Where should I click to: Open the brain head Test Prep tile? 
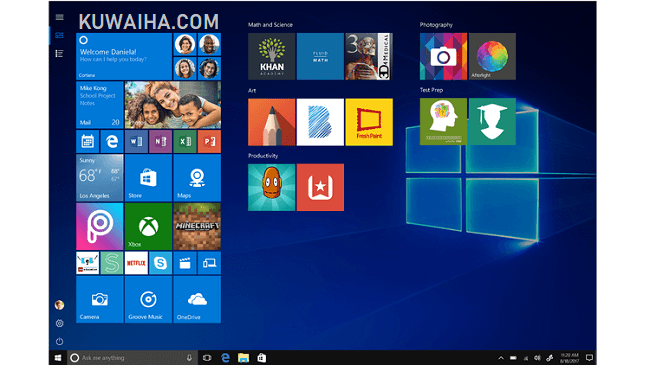(443, 122)
